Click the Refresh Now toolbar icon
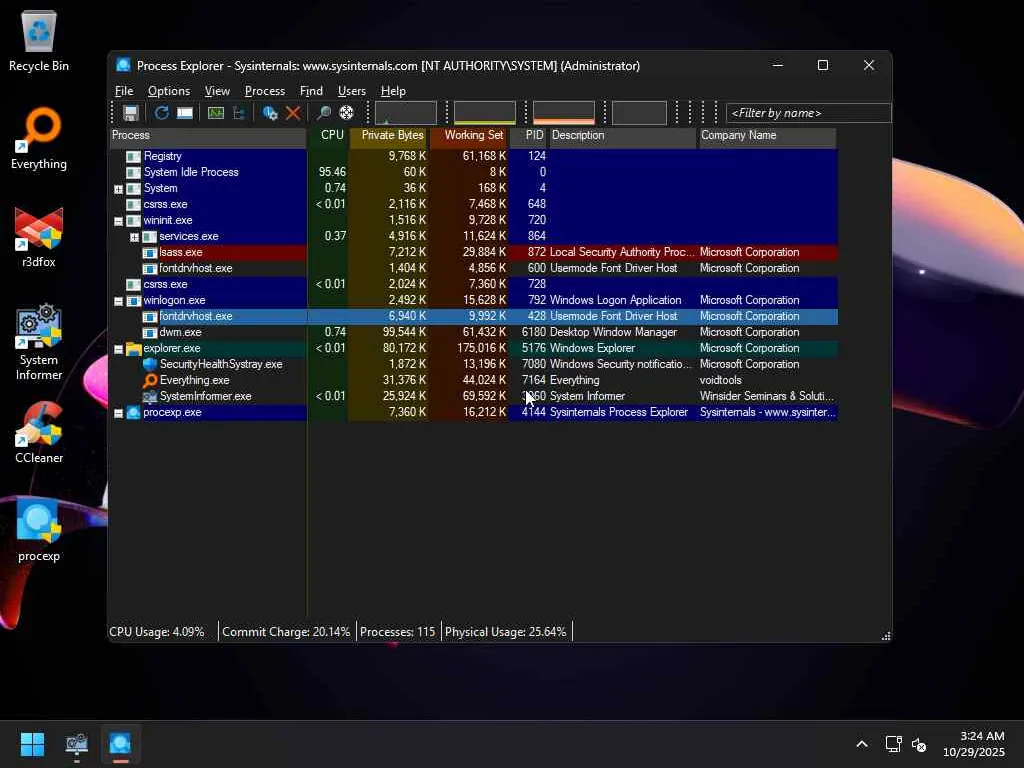 161,113
